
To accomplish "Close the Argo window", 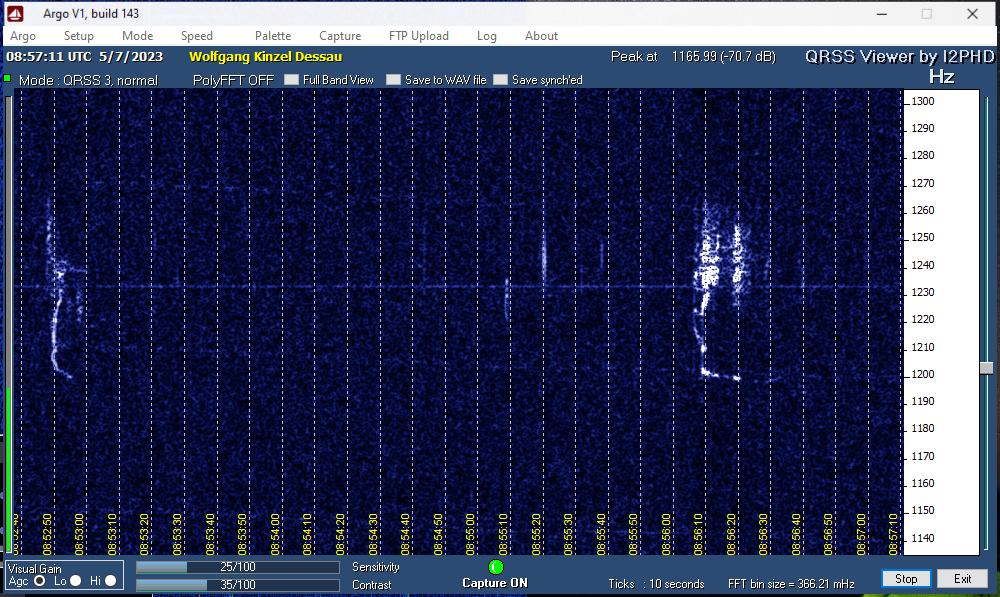I will tap(972, 13).
